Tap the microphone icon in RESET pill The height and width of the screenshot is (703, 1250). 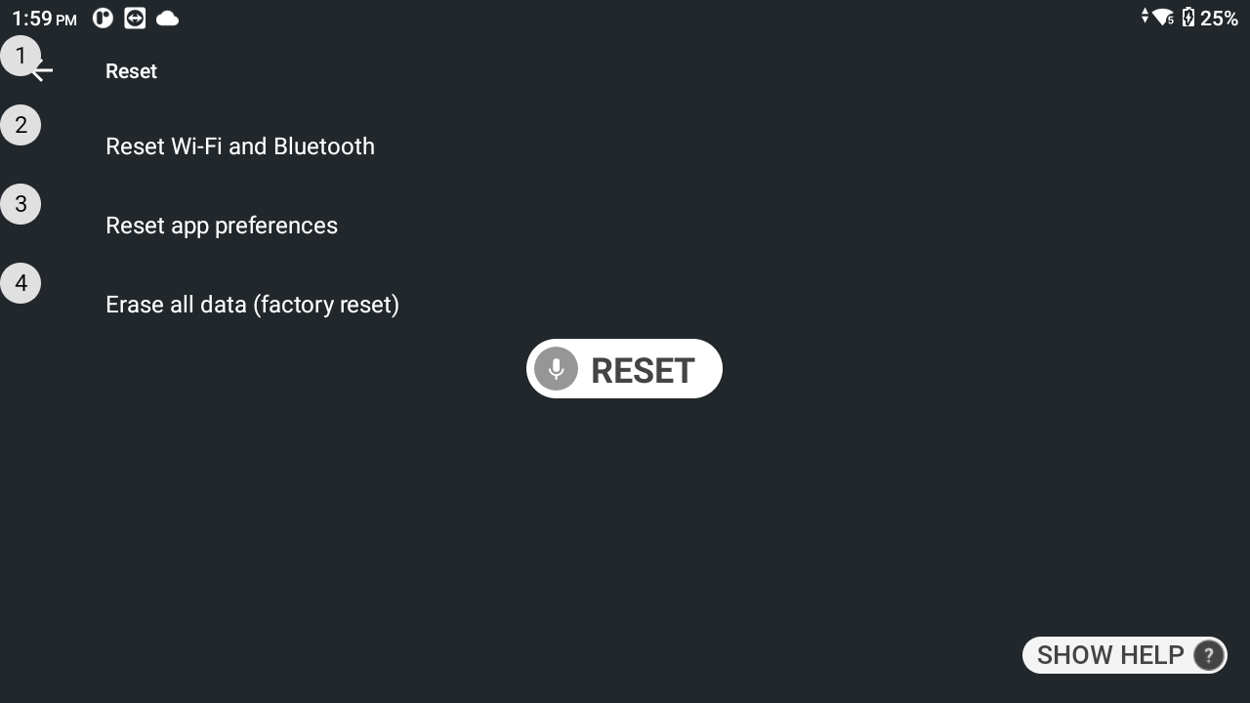coord(556,369)
